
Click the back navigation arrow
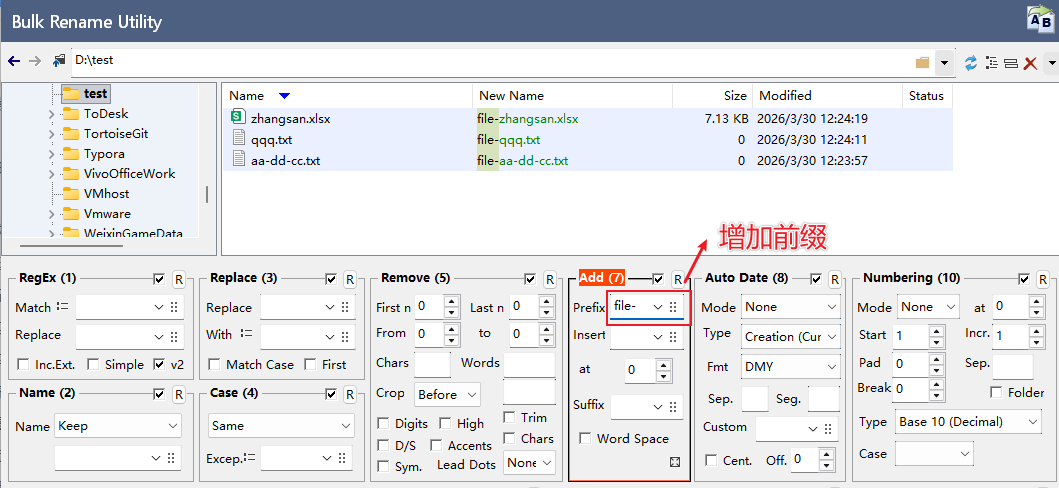(x=14, y=61)
